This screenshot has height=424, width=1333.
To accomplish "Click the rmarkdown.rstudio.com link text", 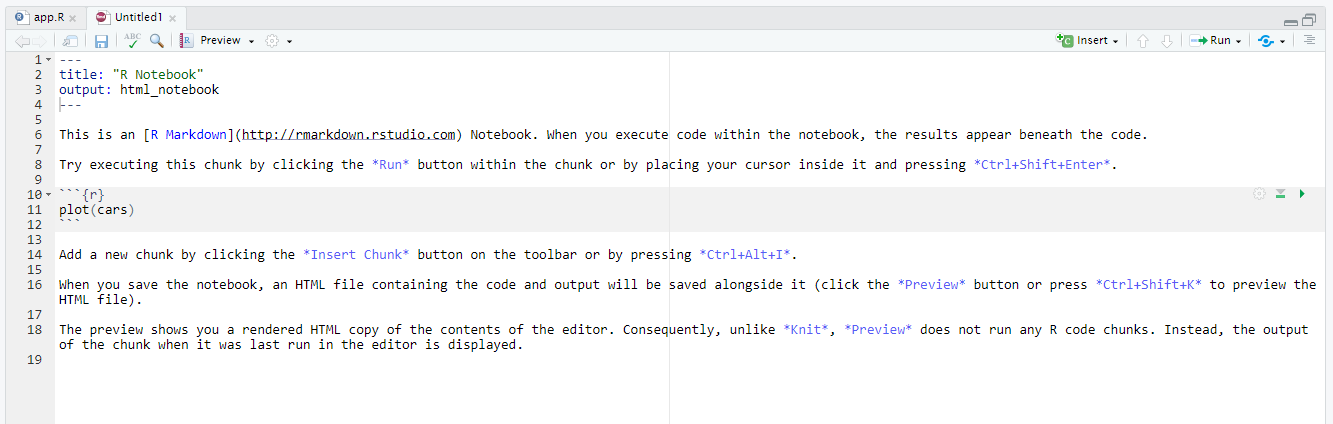I will pos(349,135).
